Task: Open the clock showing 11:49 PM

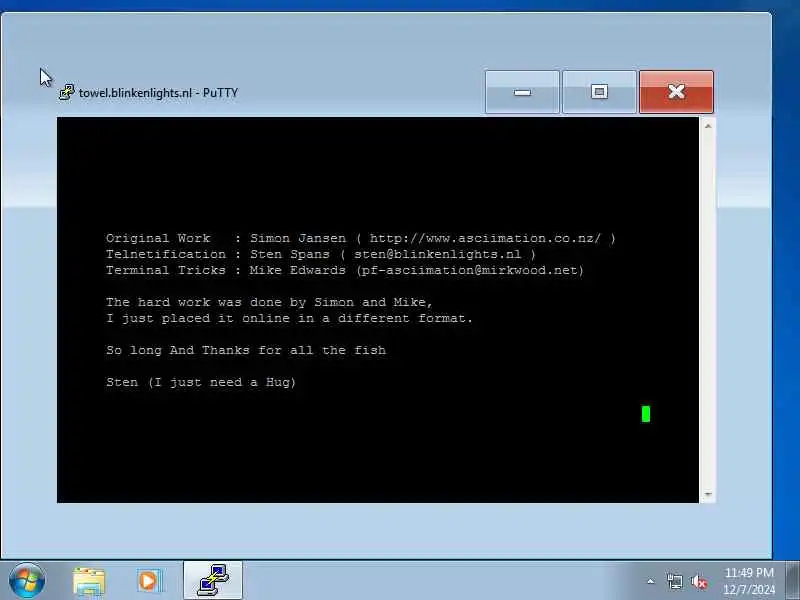Action: tap(749, 581)
